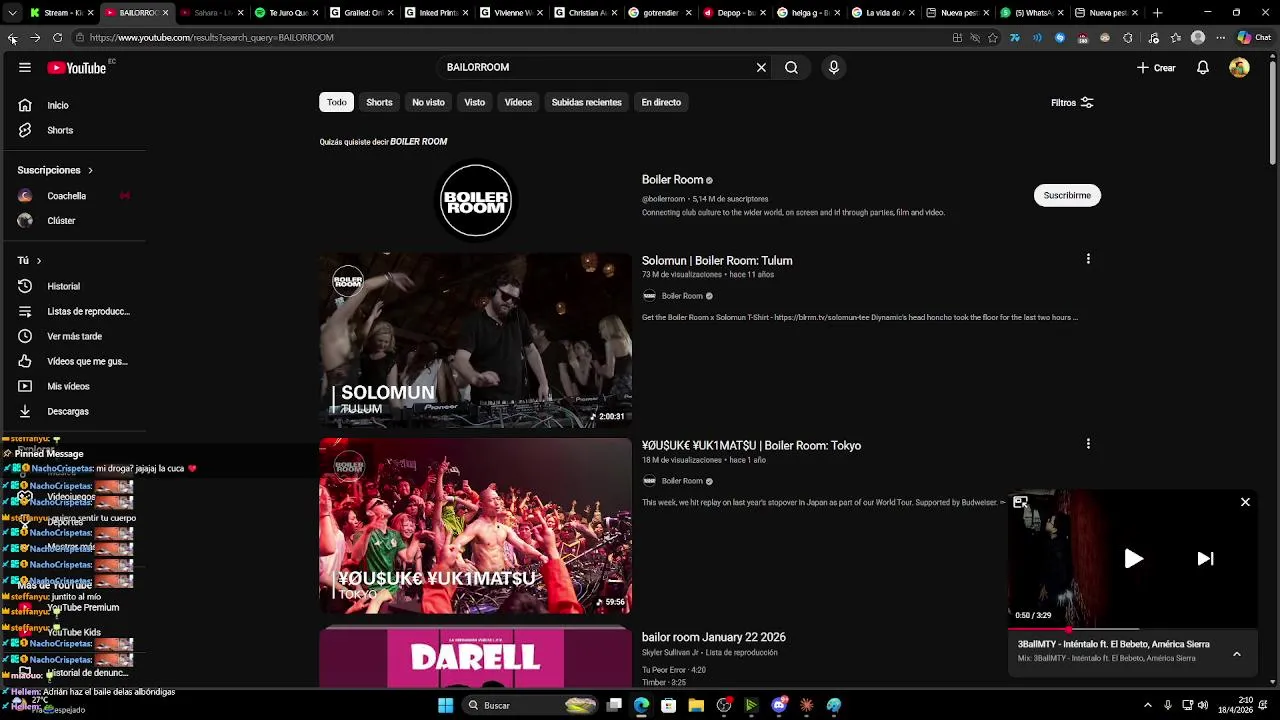Click Windows taskbar Buscar search box

[x=532, y=706]
